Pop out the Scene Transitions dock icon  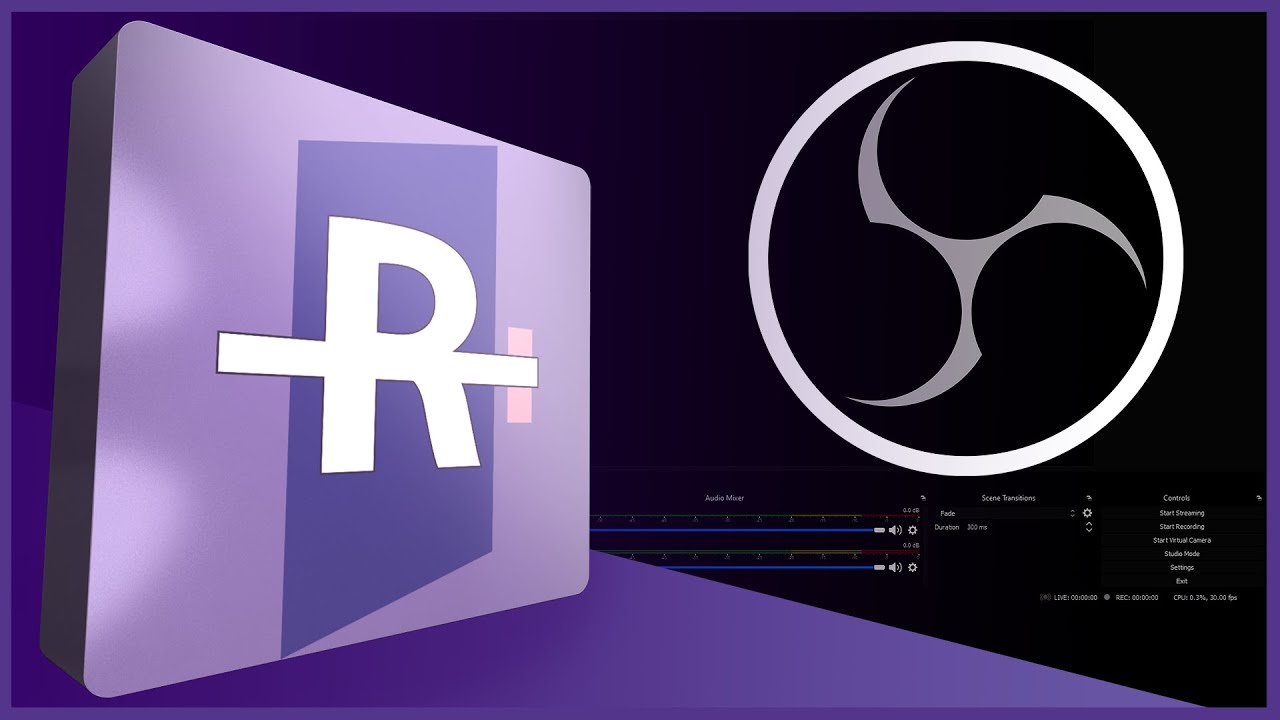coord(1089,498)
